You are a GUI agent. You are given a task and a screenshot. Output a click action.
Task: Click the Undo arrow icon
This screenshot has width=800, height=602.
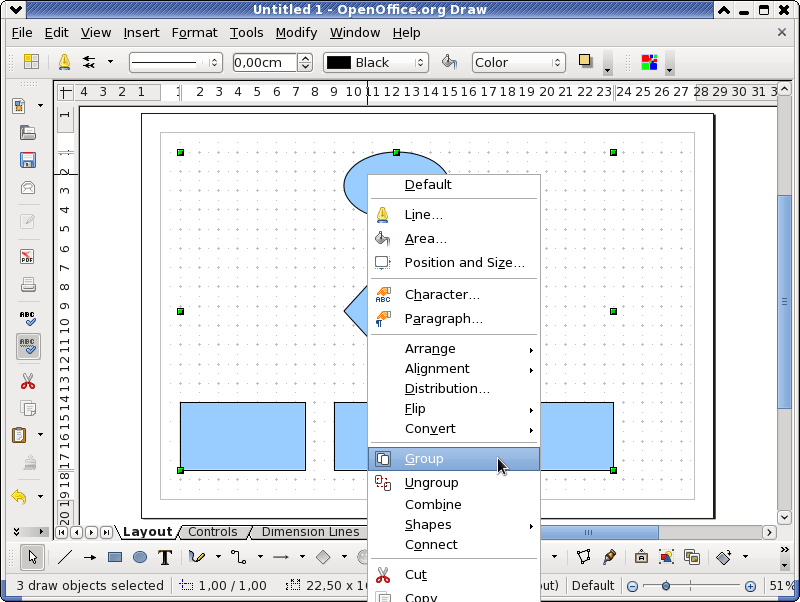pyautogui.click(x=19, y=496)
